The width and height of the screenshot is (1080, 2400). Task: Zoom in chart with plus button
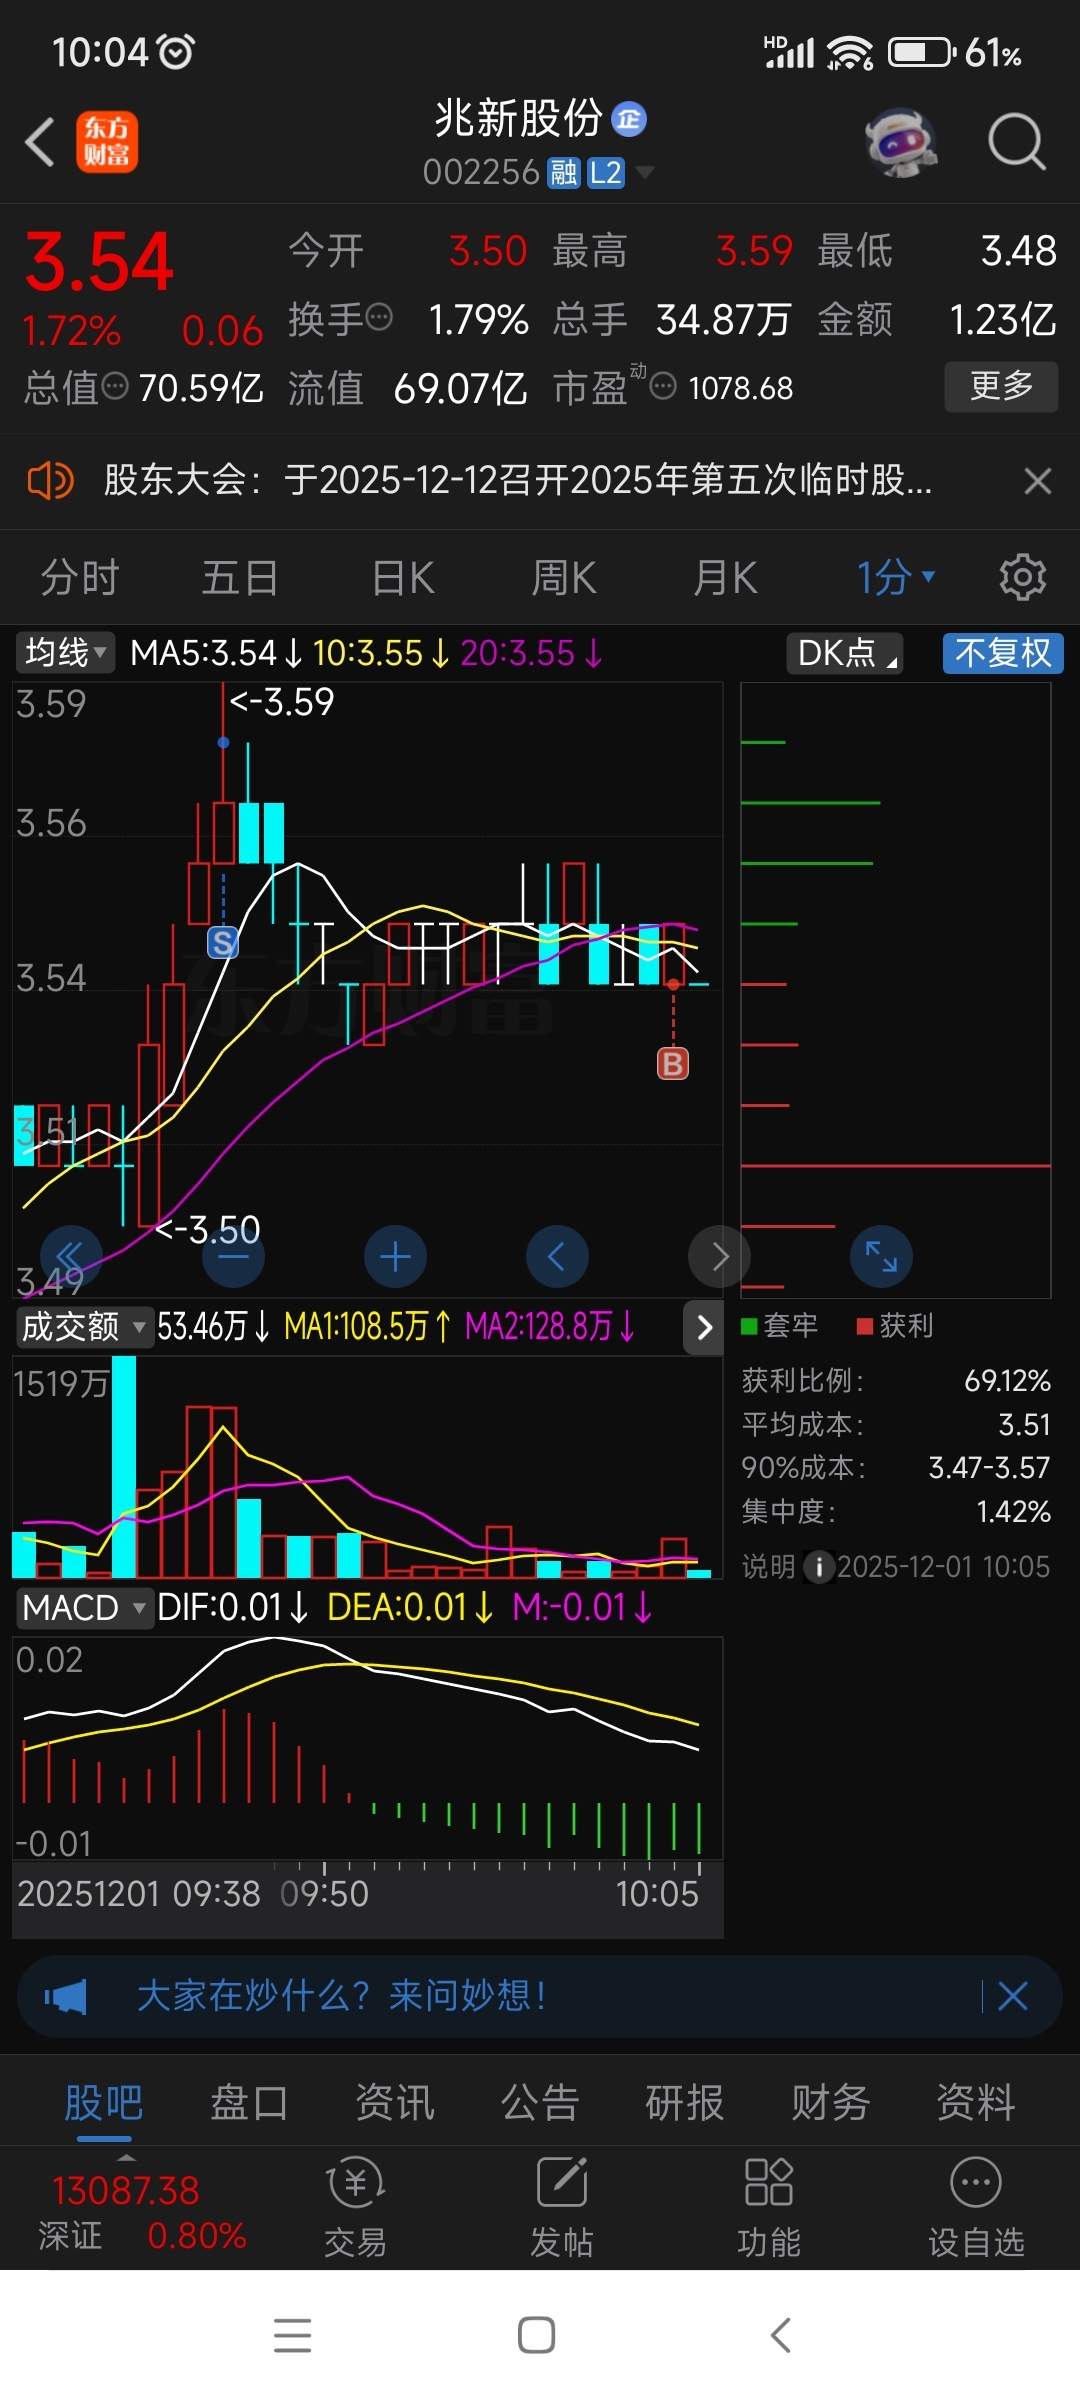[x=395, y=1256]
